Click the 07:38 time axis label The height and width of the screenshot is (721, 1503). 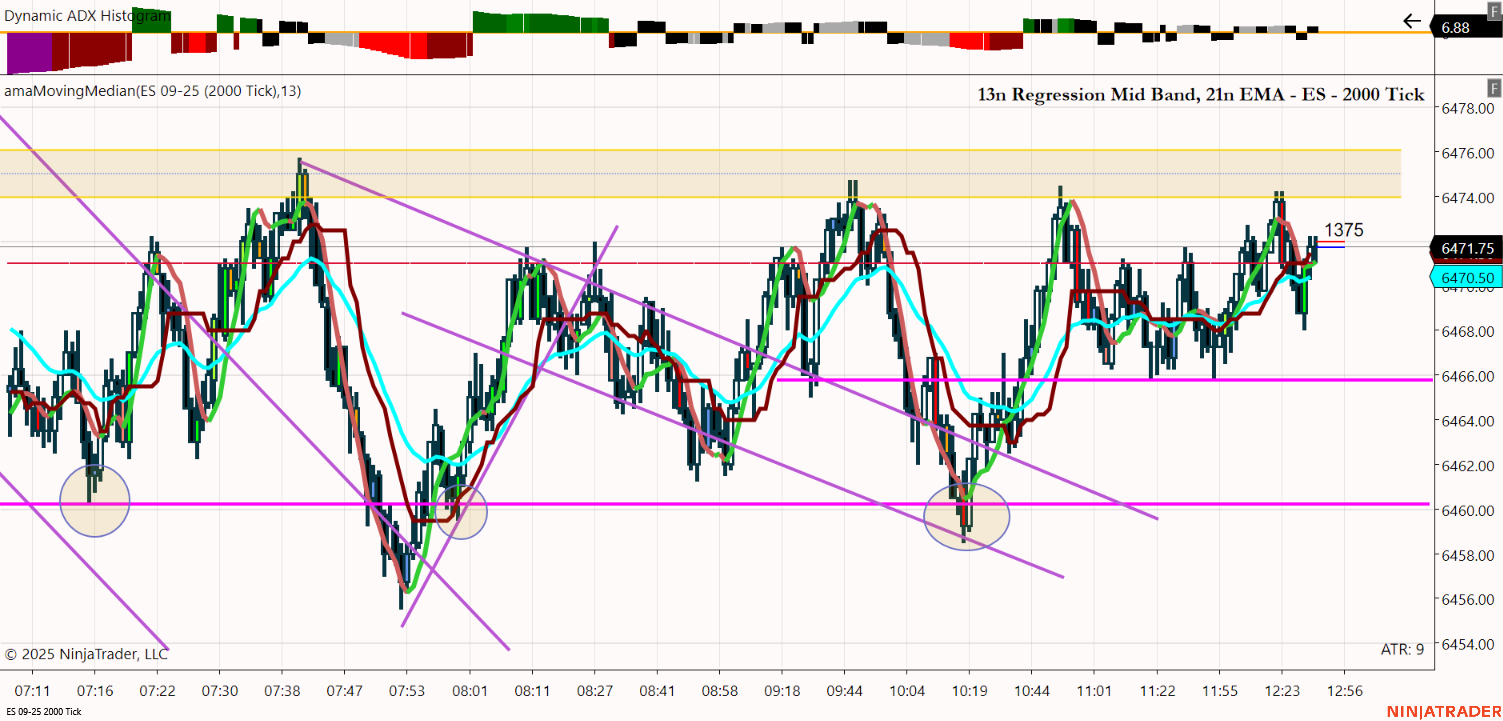tap(282, 691)
